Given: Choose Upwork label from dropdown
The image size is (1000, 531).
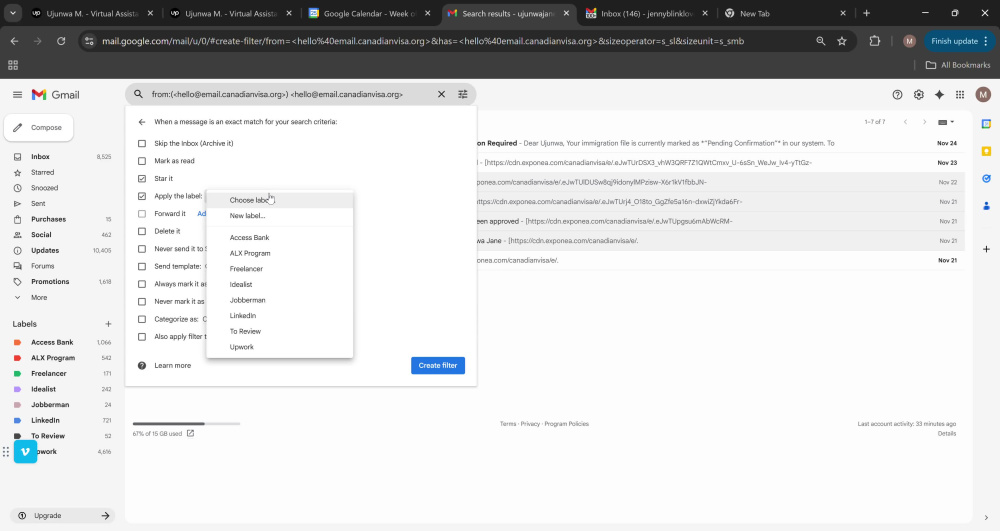Looking at the screenshot, I should 279,347.
